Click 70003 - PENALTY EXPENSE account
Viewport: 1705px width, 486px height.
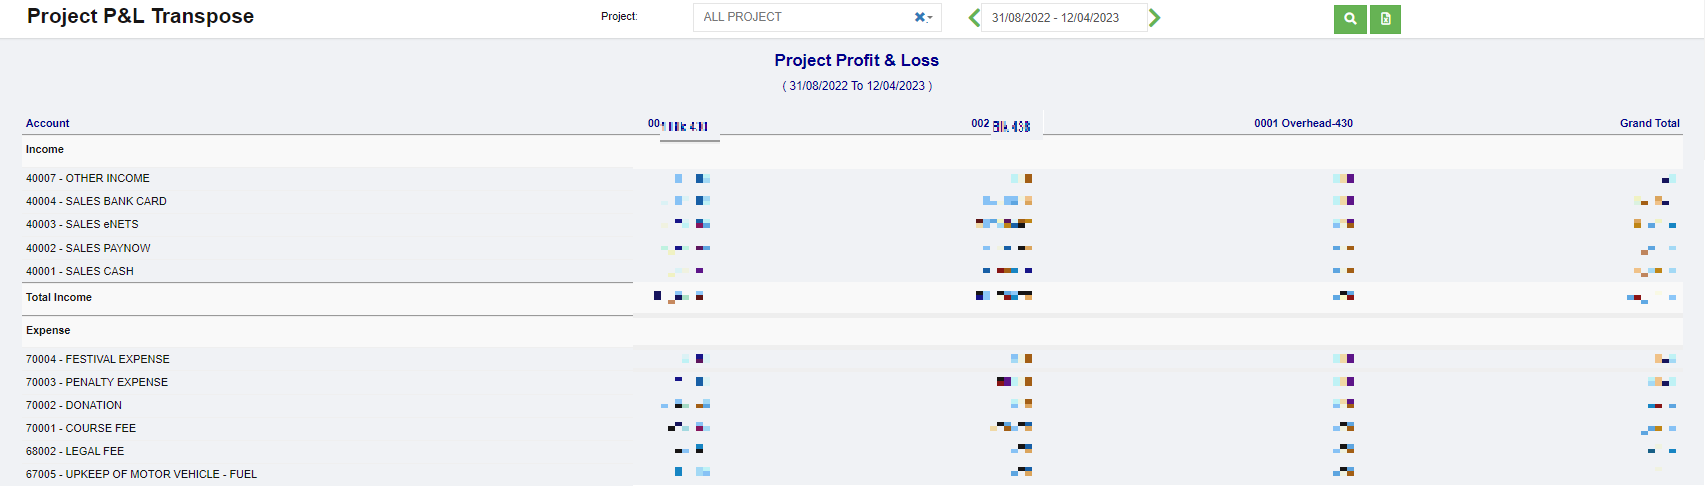97,382
